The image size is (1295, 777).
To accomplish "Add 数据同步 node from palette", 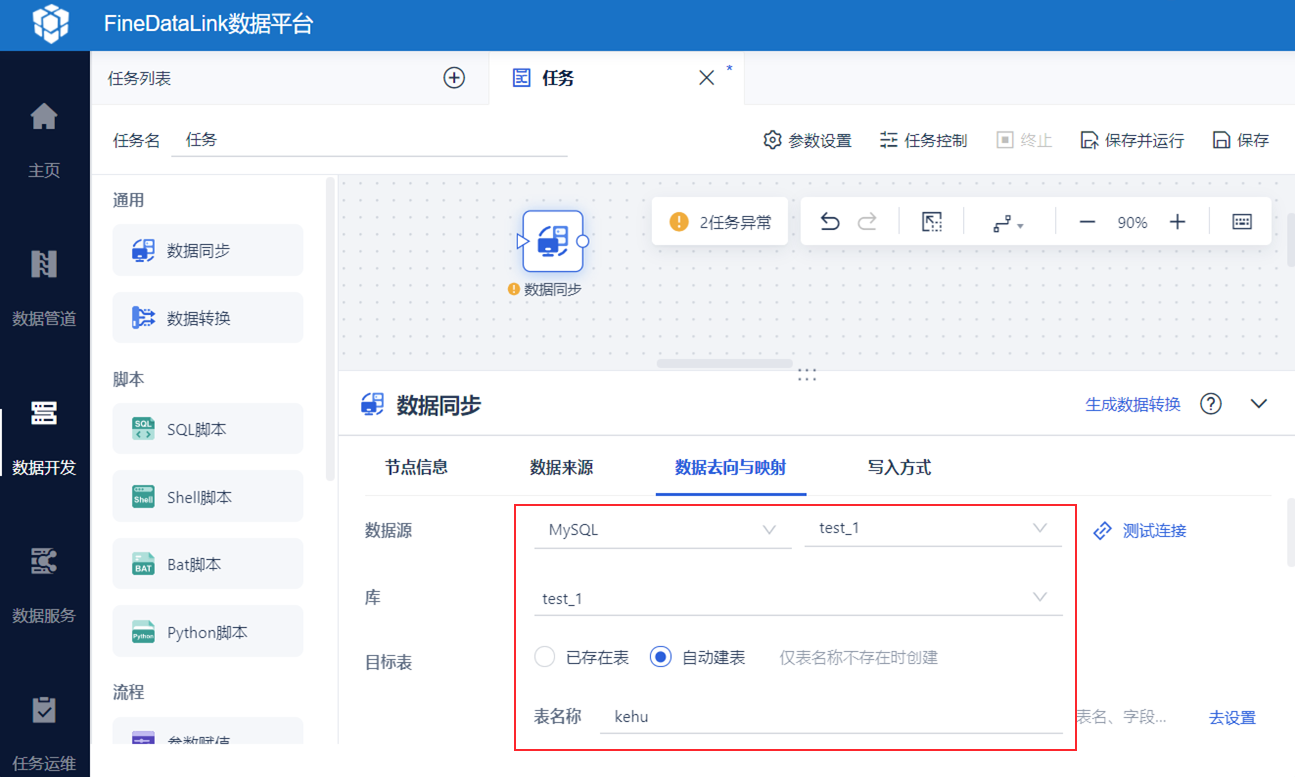I will pyautogui.click(x=208, y=250).
